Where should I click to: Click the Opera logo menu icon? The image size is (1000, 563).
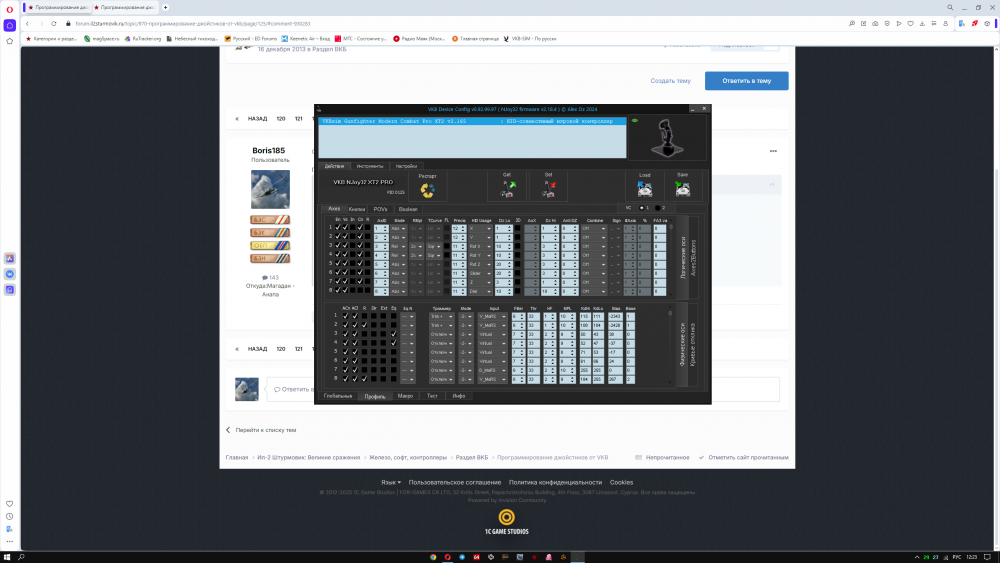click(10, 9)
